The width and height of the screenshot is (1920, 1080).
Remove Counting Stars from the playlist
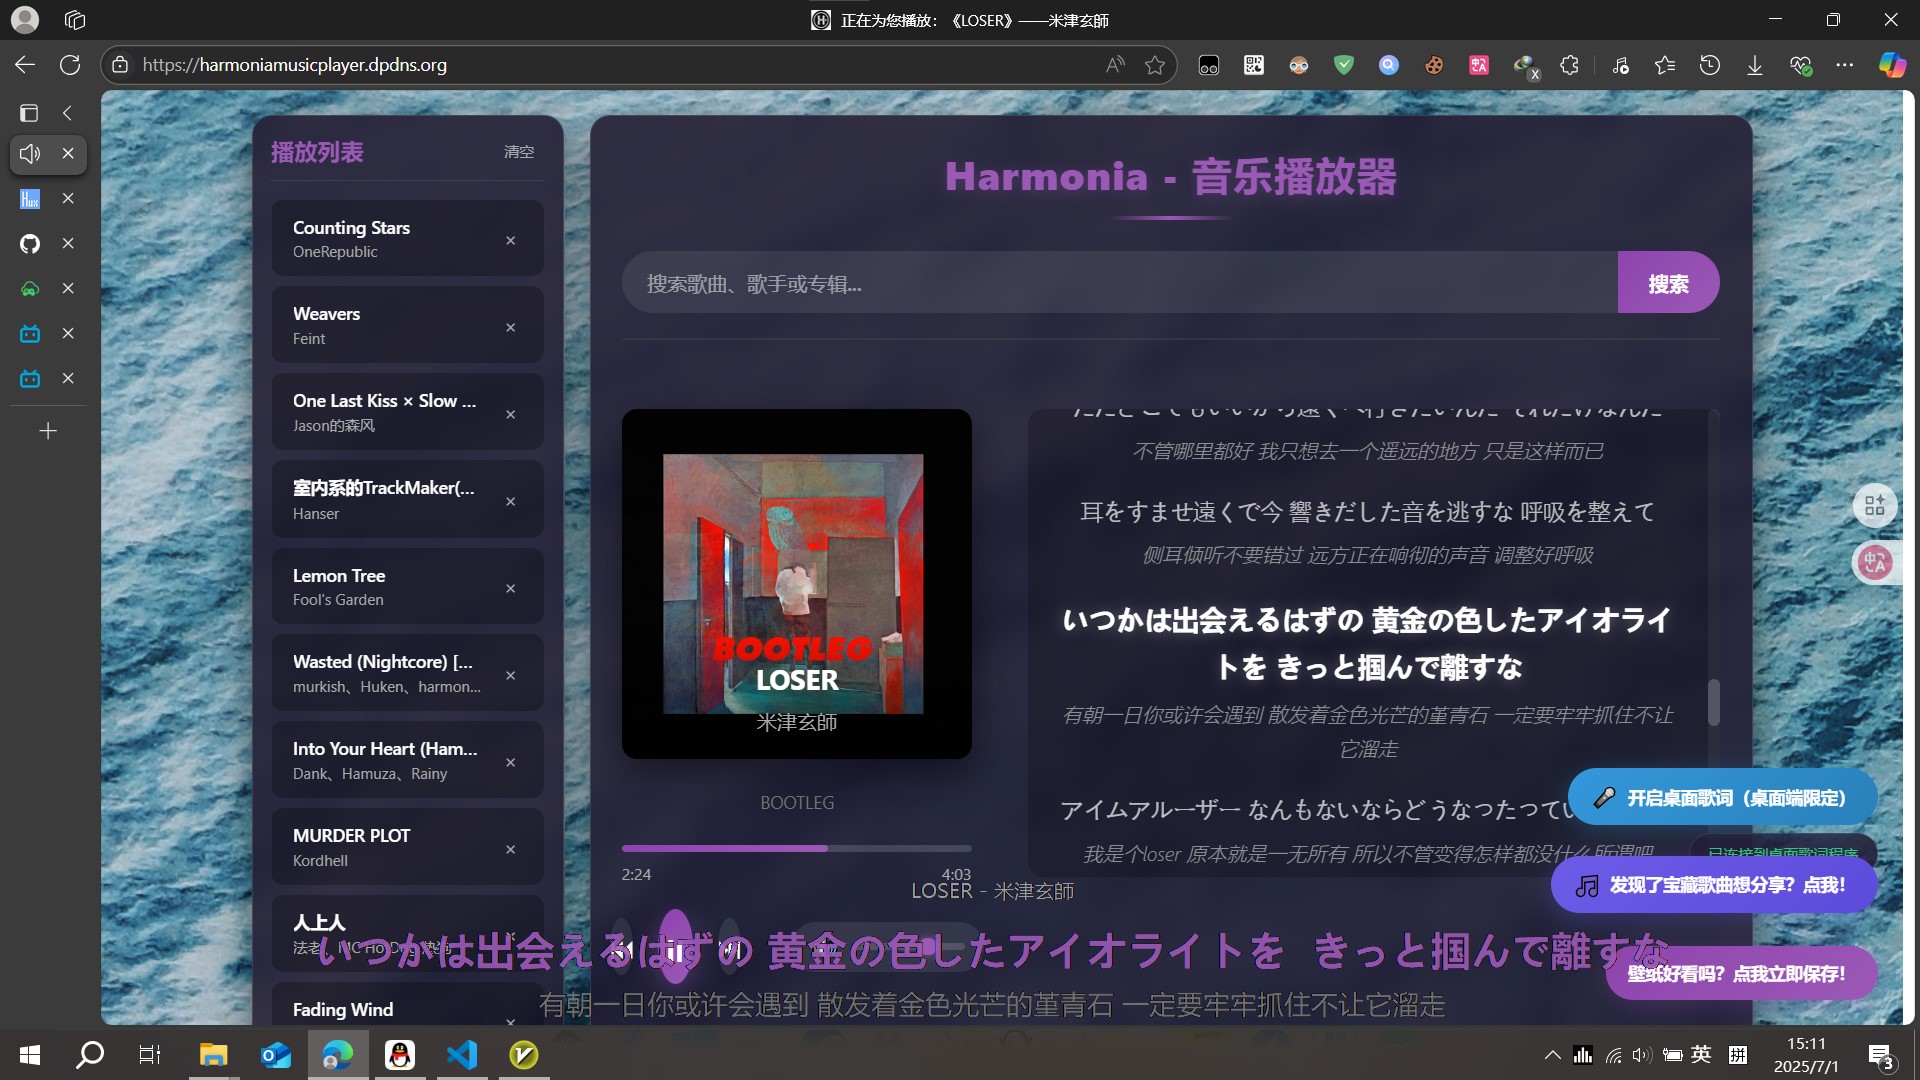pyautogui.click(x=510, y=240)
